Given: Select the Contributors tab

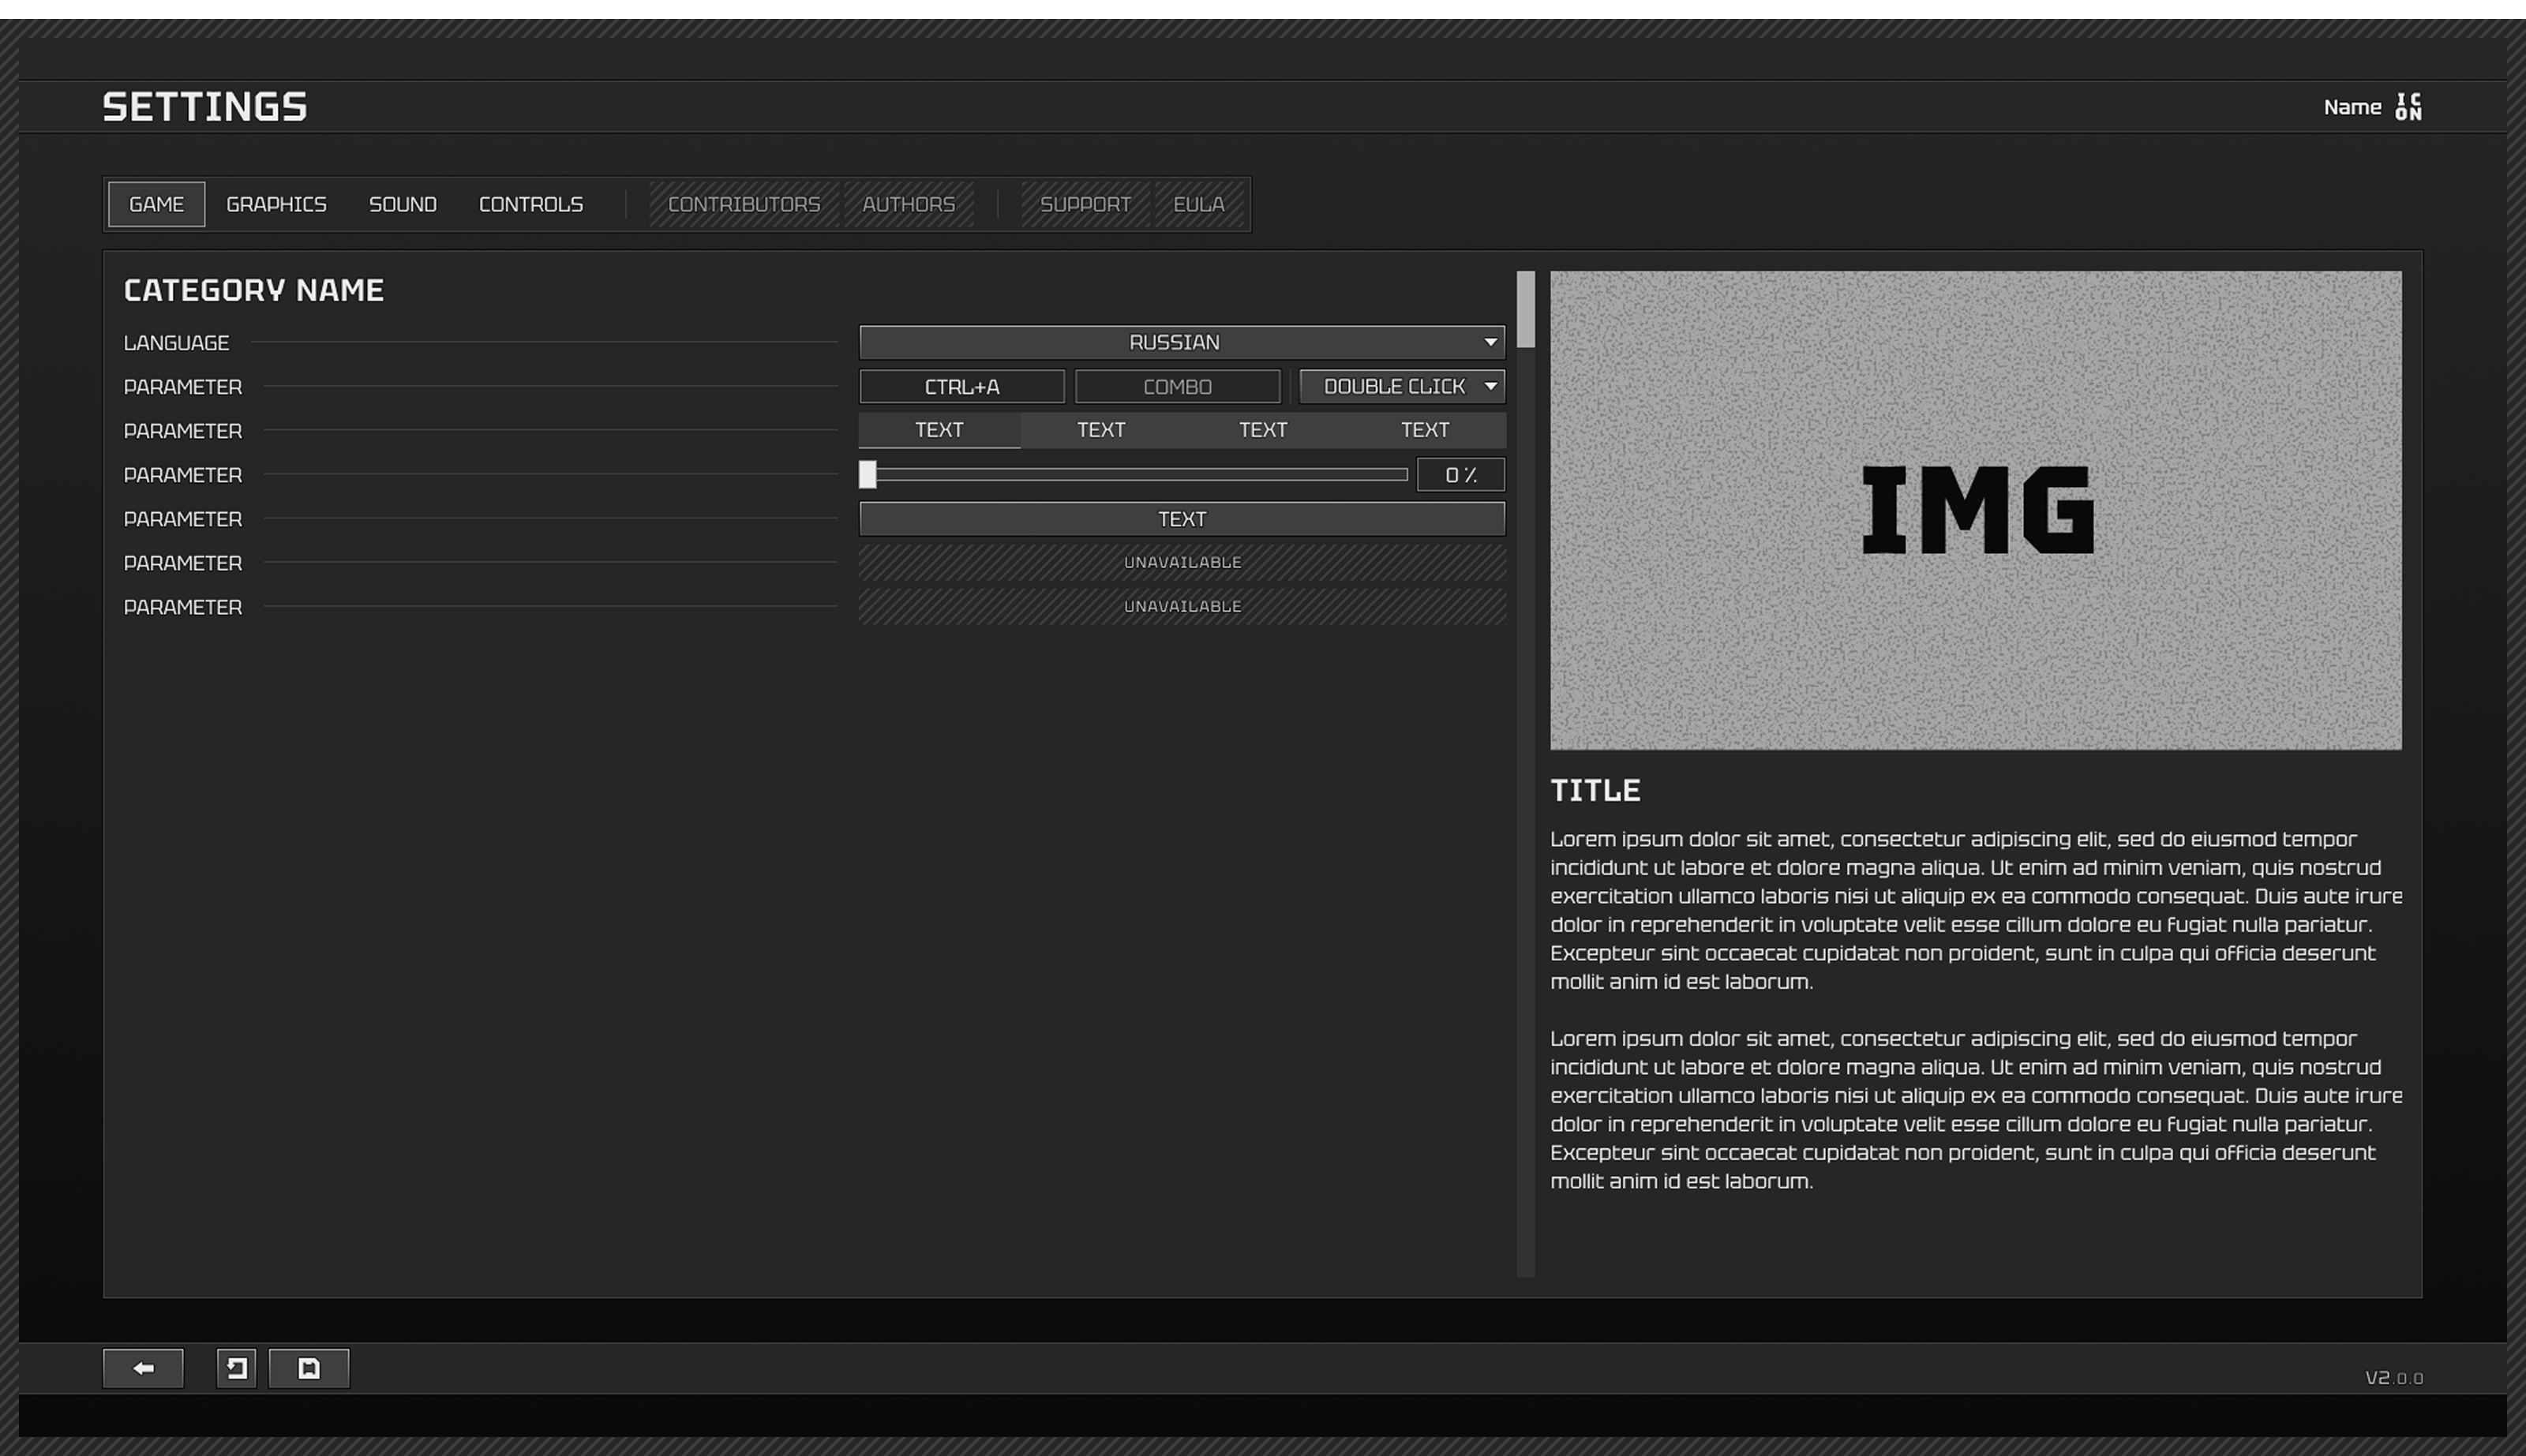Looking at the screenshot, I should [744, 204].
